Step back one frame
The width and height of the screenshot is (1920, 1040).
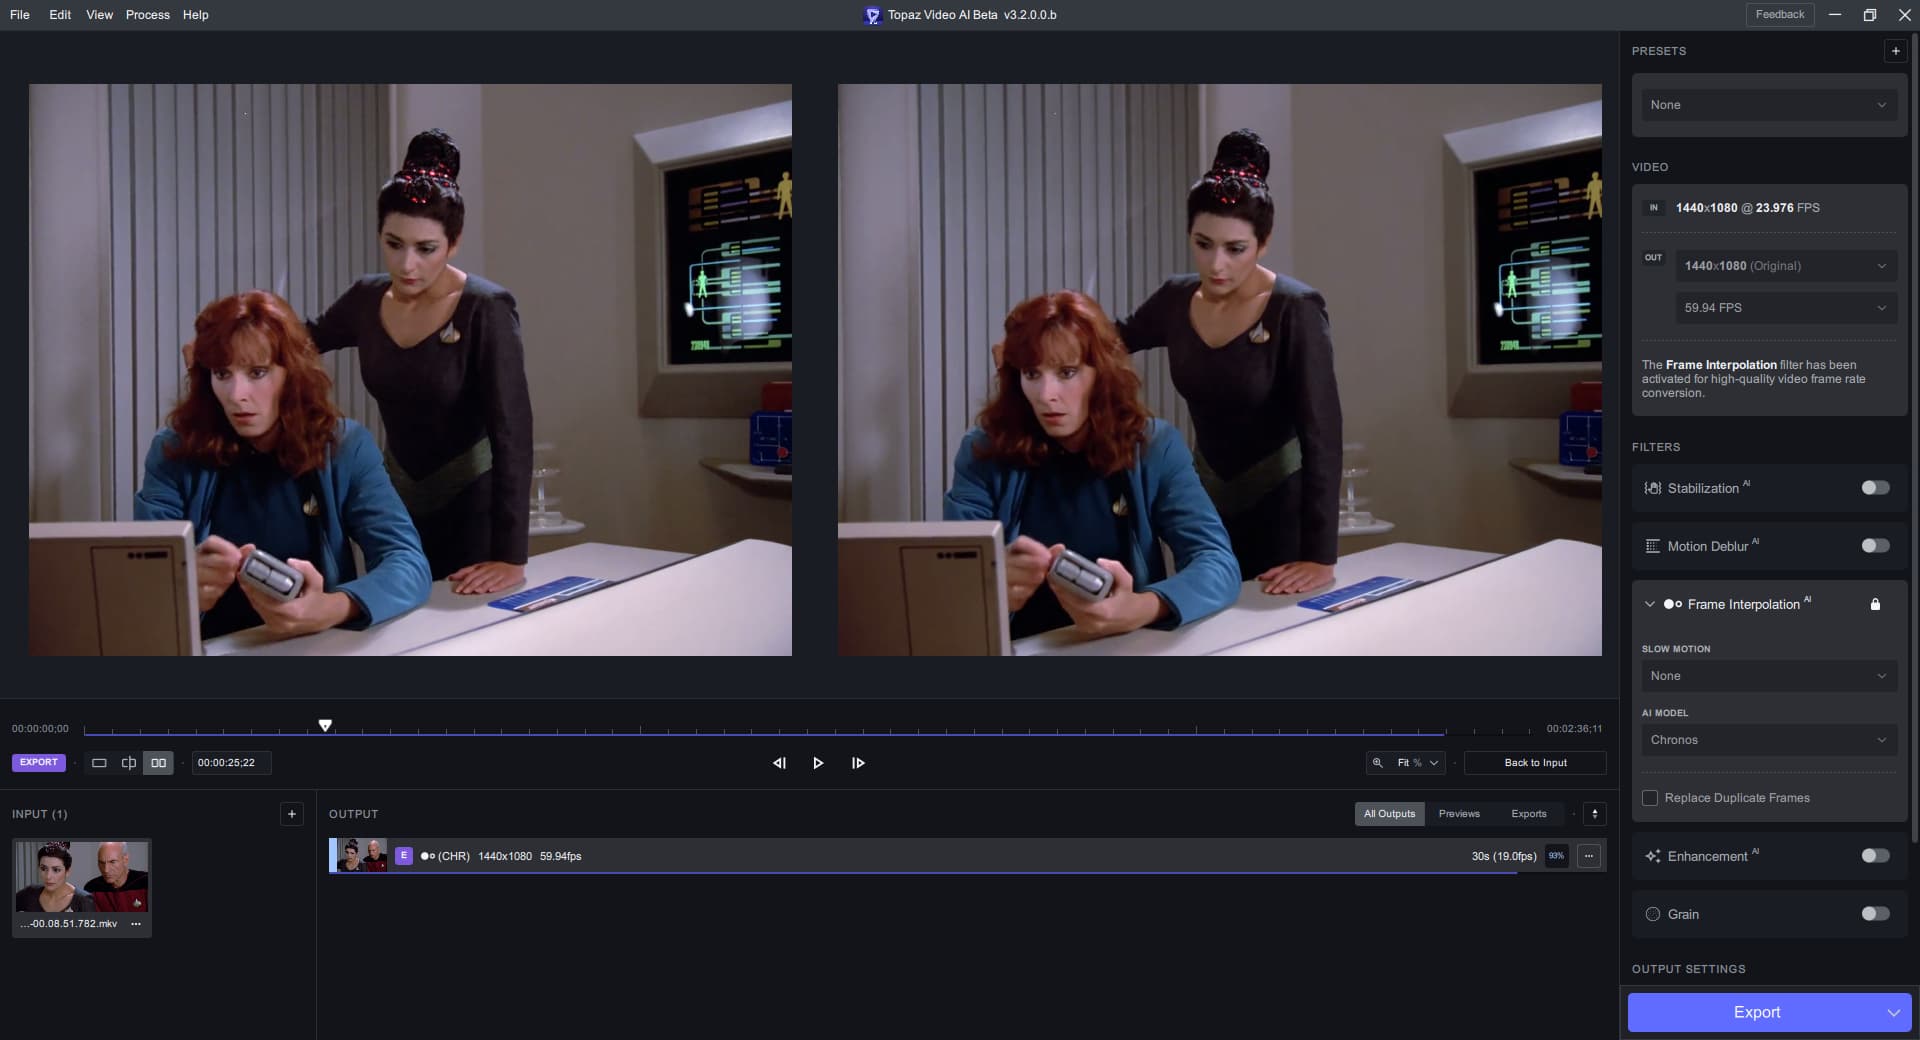pos(779,763)
